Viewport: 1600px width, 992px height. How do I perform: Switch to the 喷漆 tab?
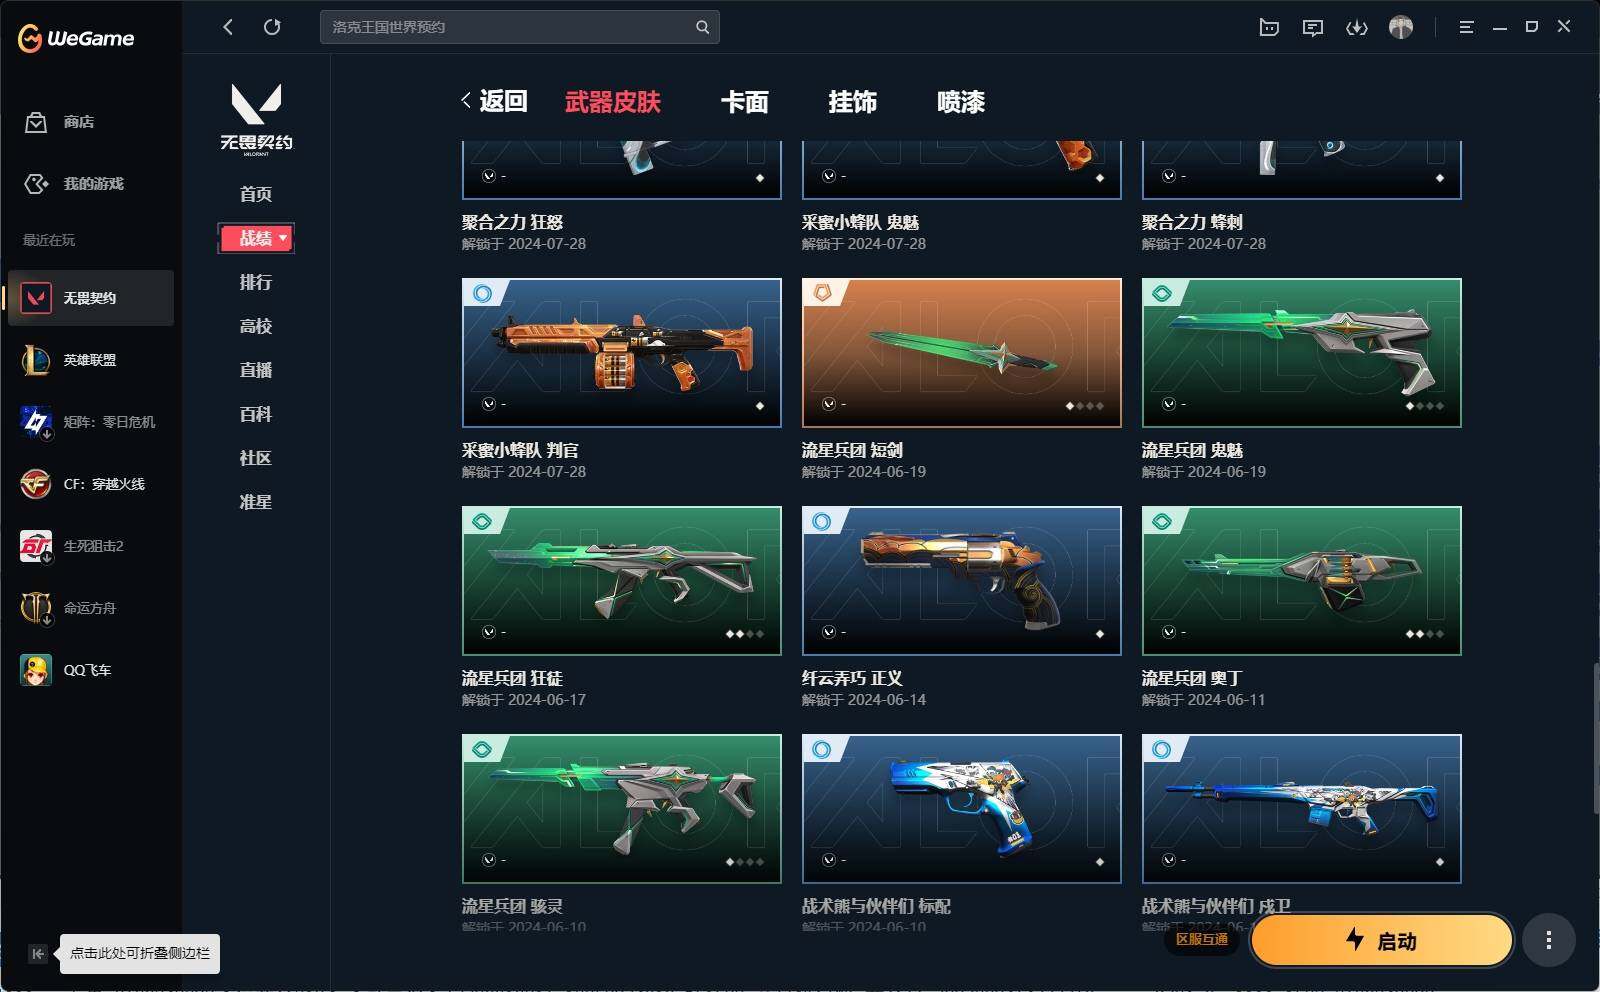(961, 102)
